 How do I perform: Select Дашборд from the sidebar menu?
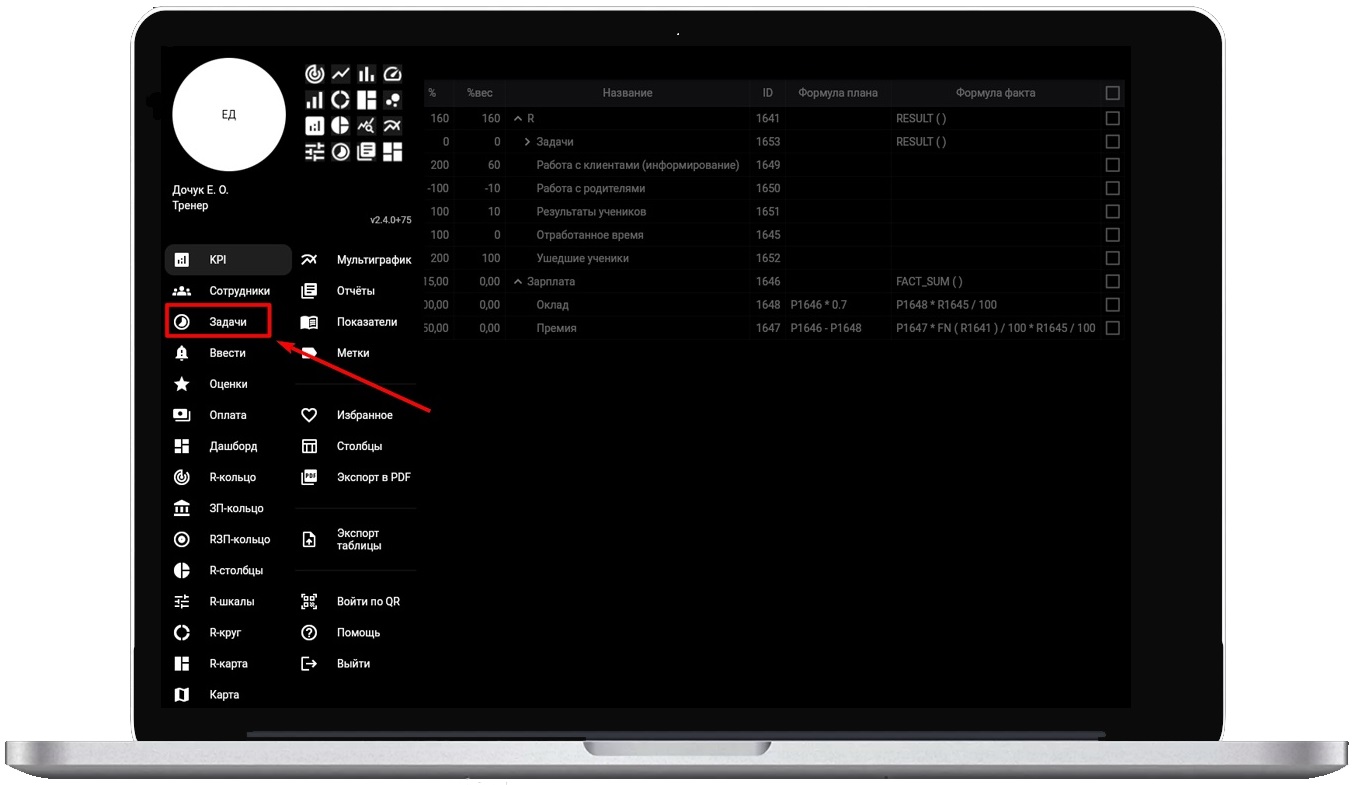pyautogui.click(x=232, y=446)
